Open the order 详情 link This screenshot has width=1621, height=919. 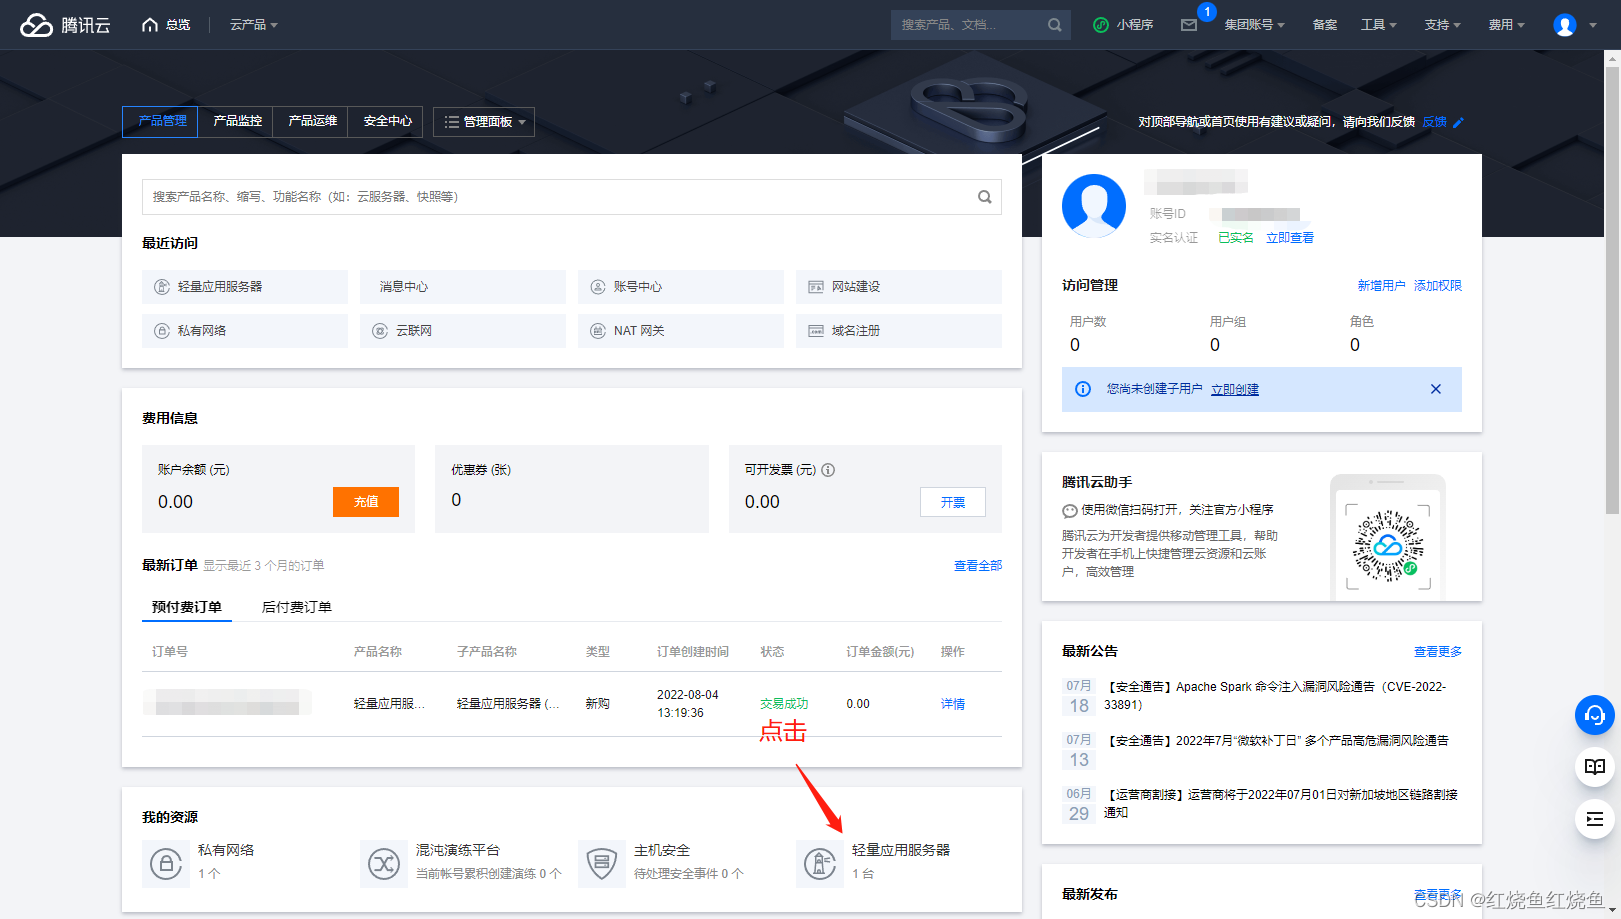click(x=953, y=704)
